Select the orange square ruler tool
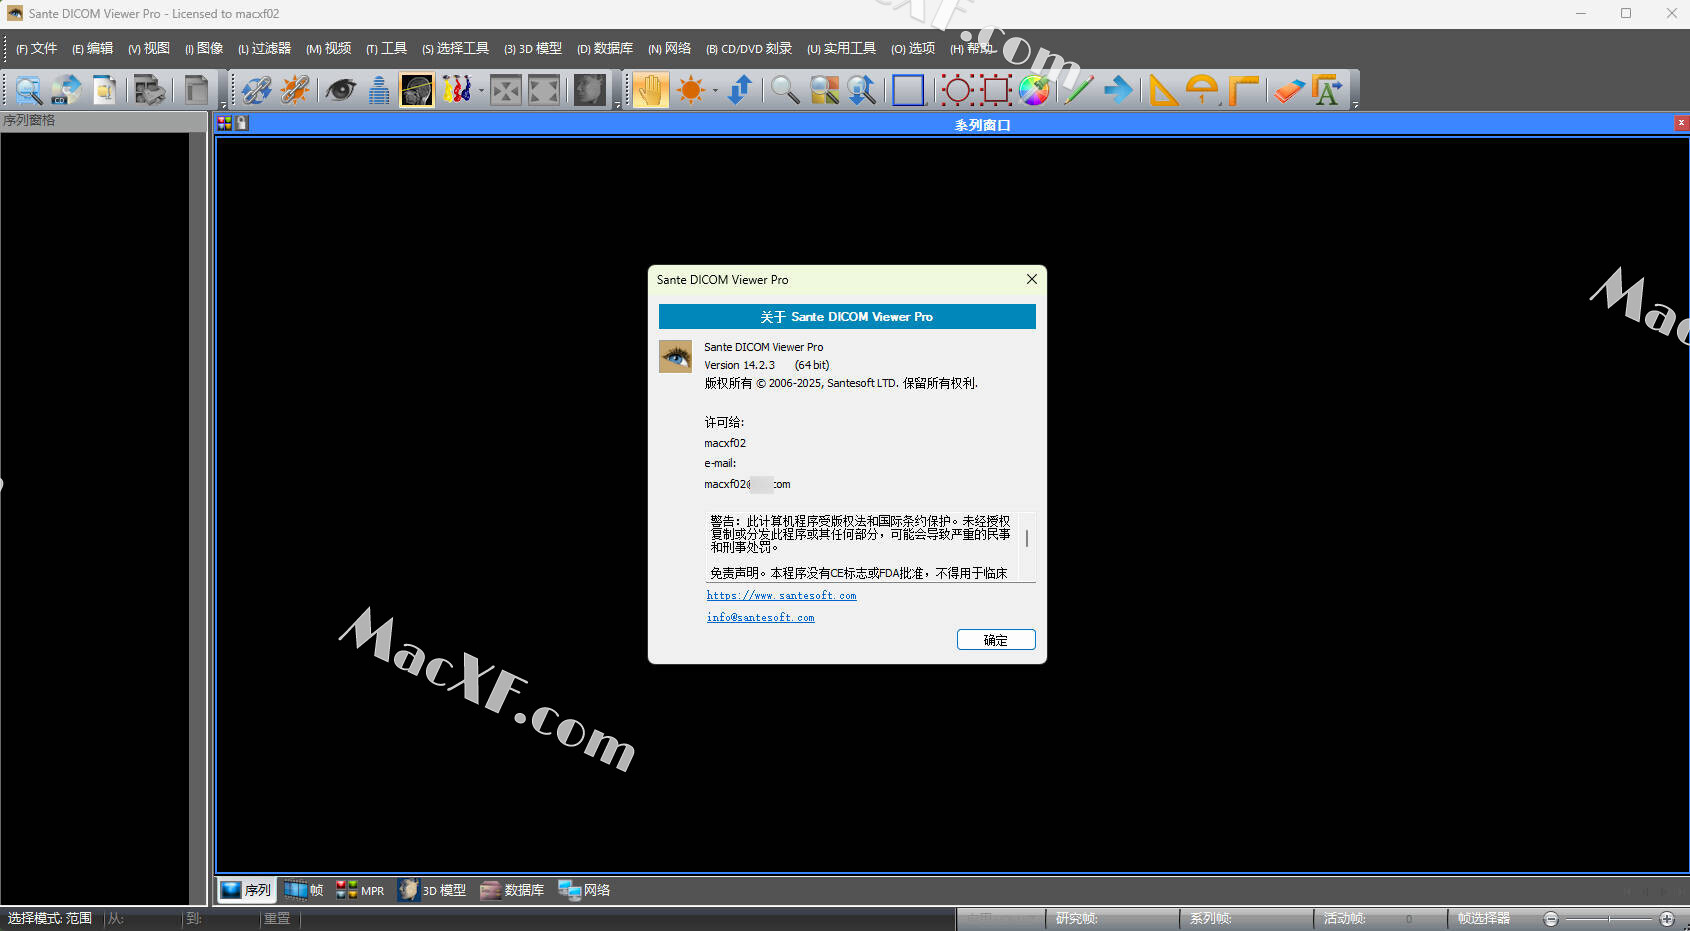This screenshot has height=931, width=1690. click(1243, 90)
